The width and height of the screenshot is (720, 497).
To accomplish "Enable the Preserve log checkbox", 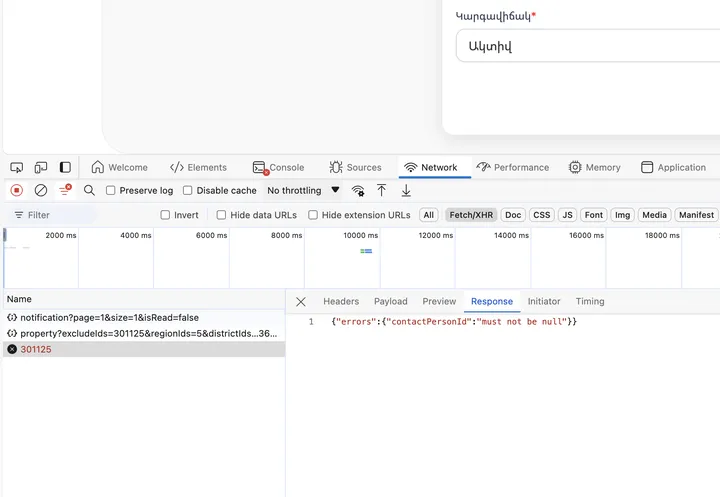I will click(x=111, y=190).
